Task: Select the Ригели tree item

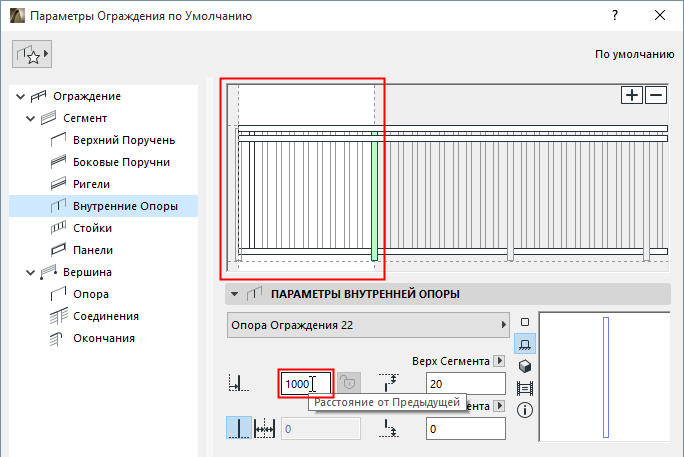Action: pyautogui.click(x=91, y=184)
